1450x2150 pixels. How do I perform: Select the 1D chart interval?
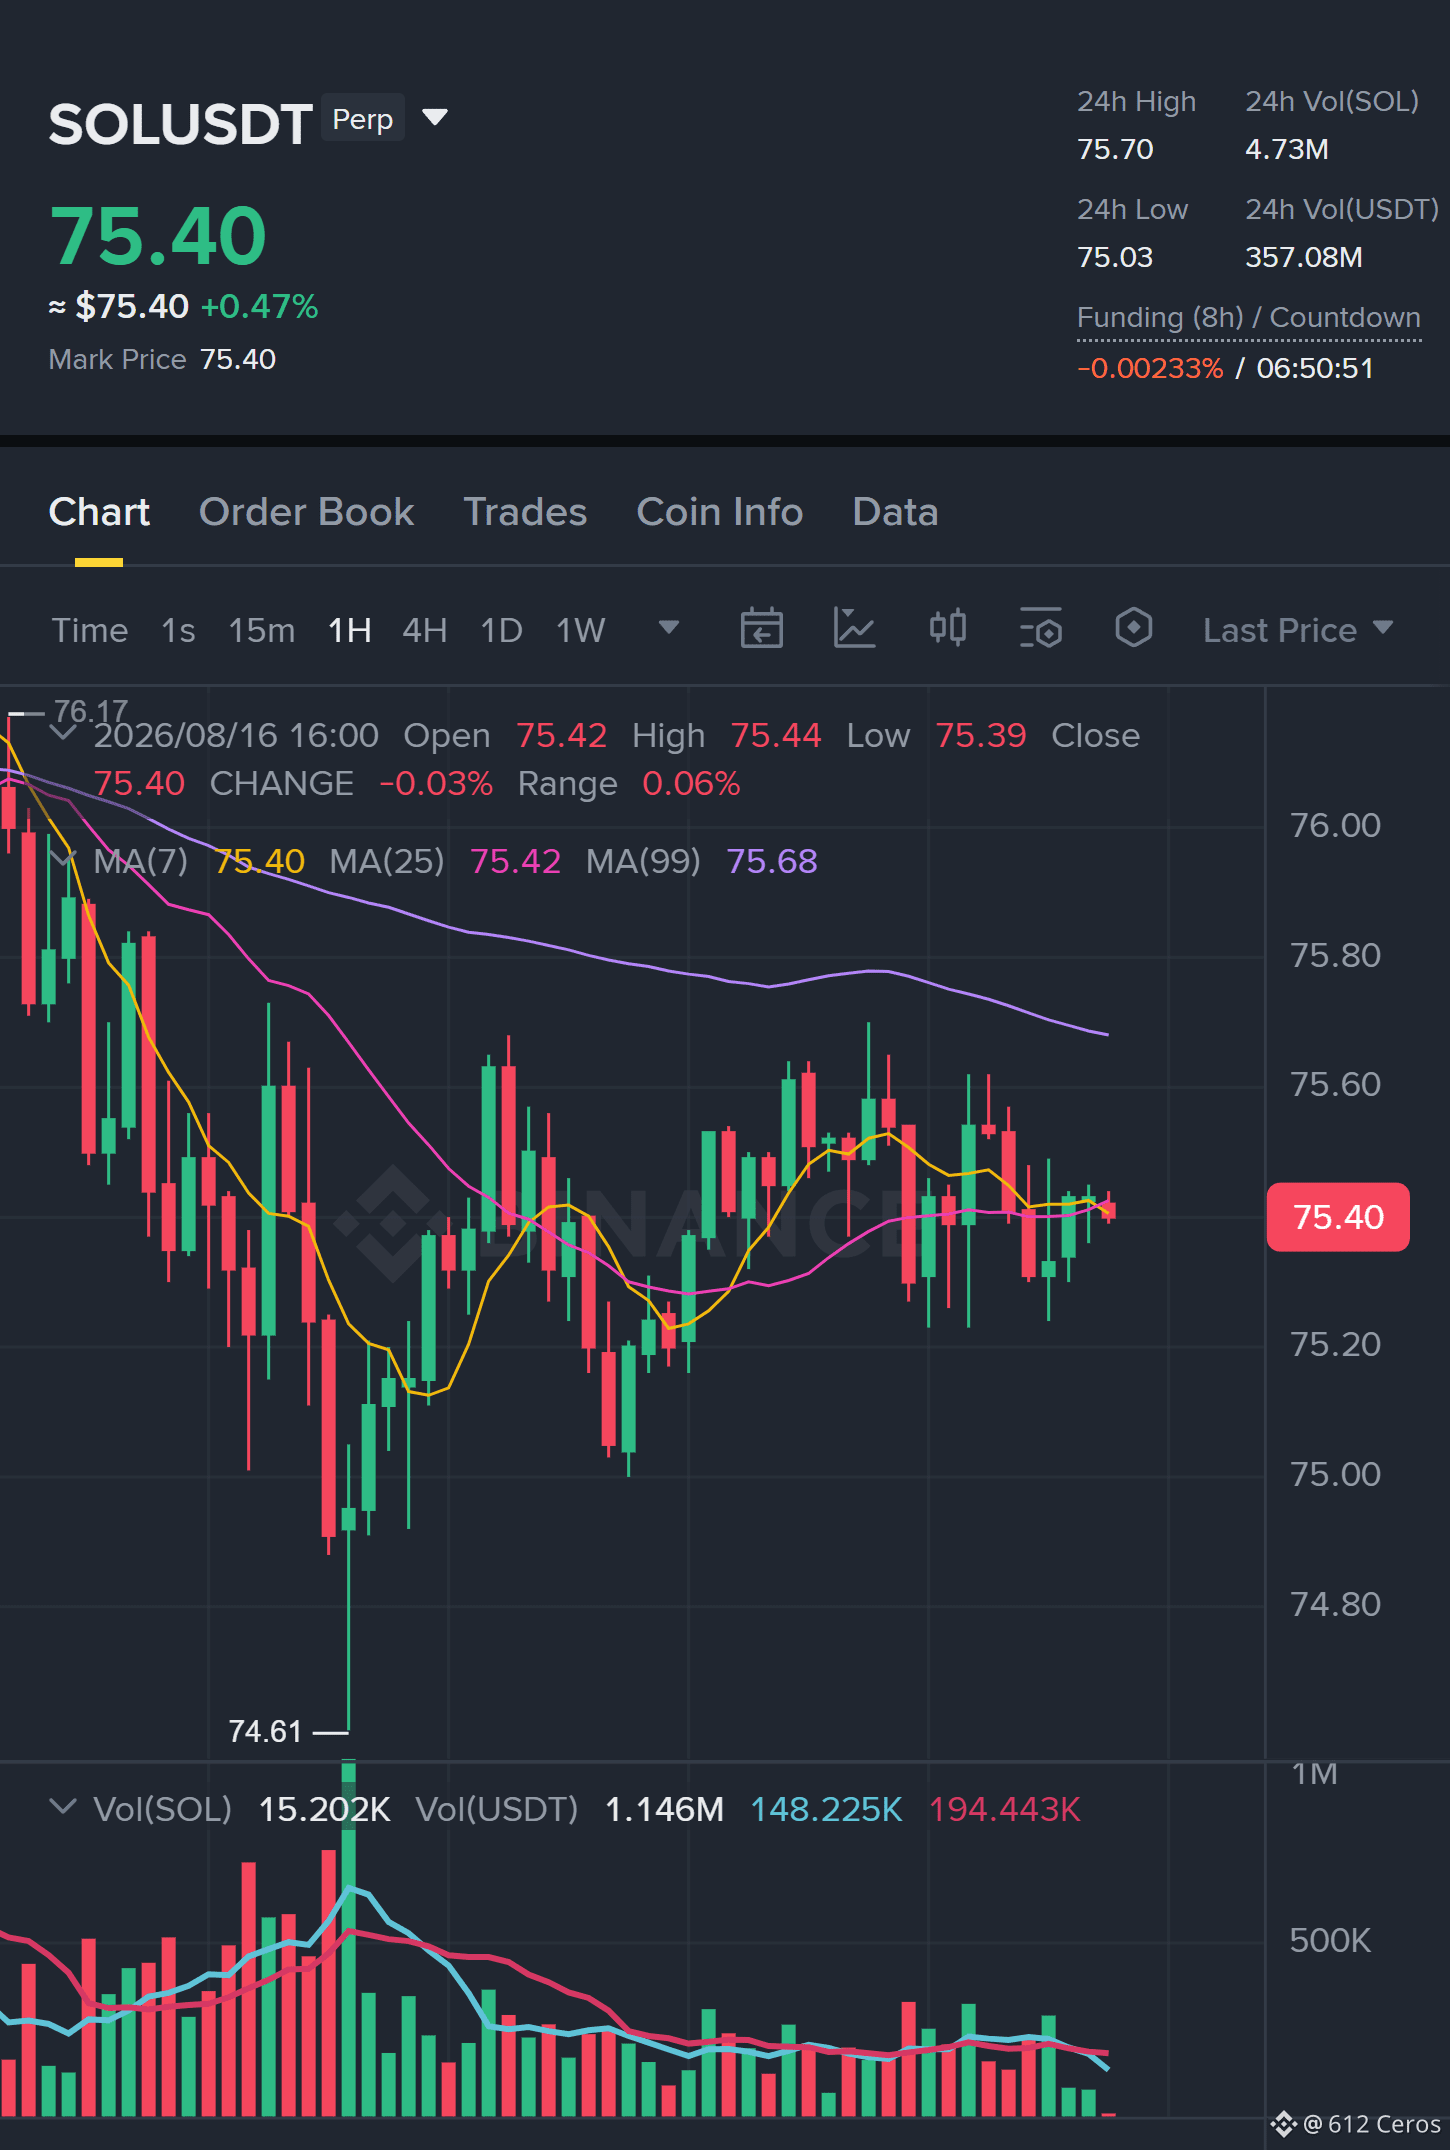501,630
